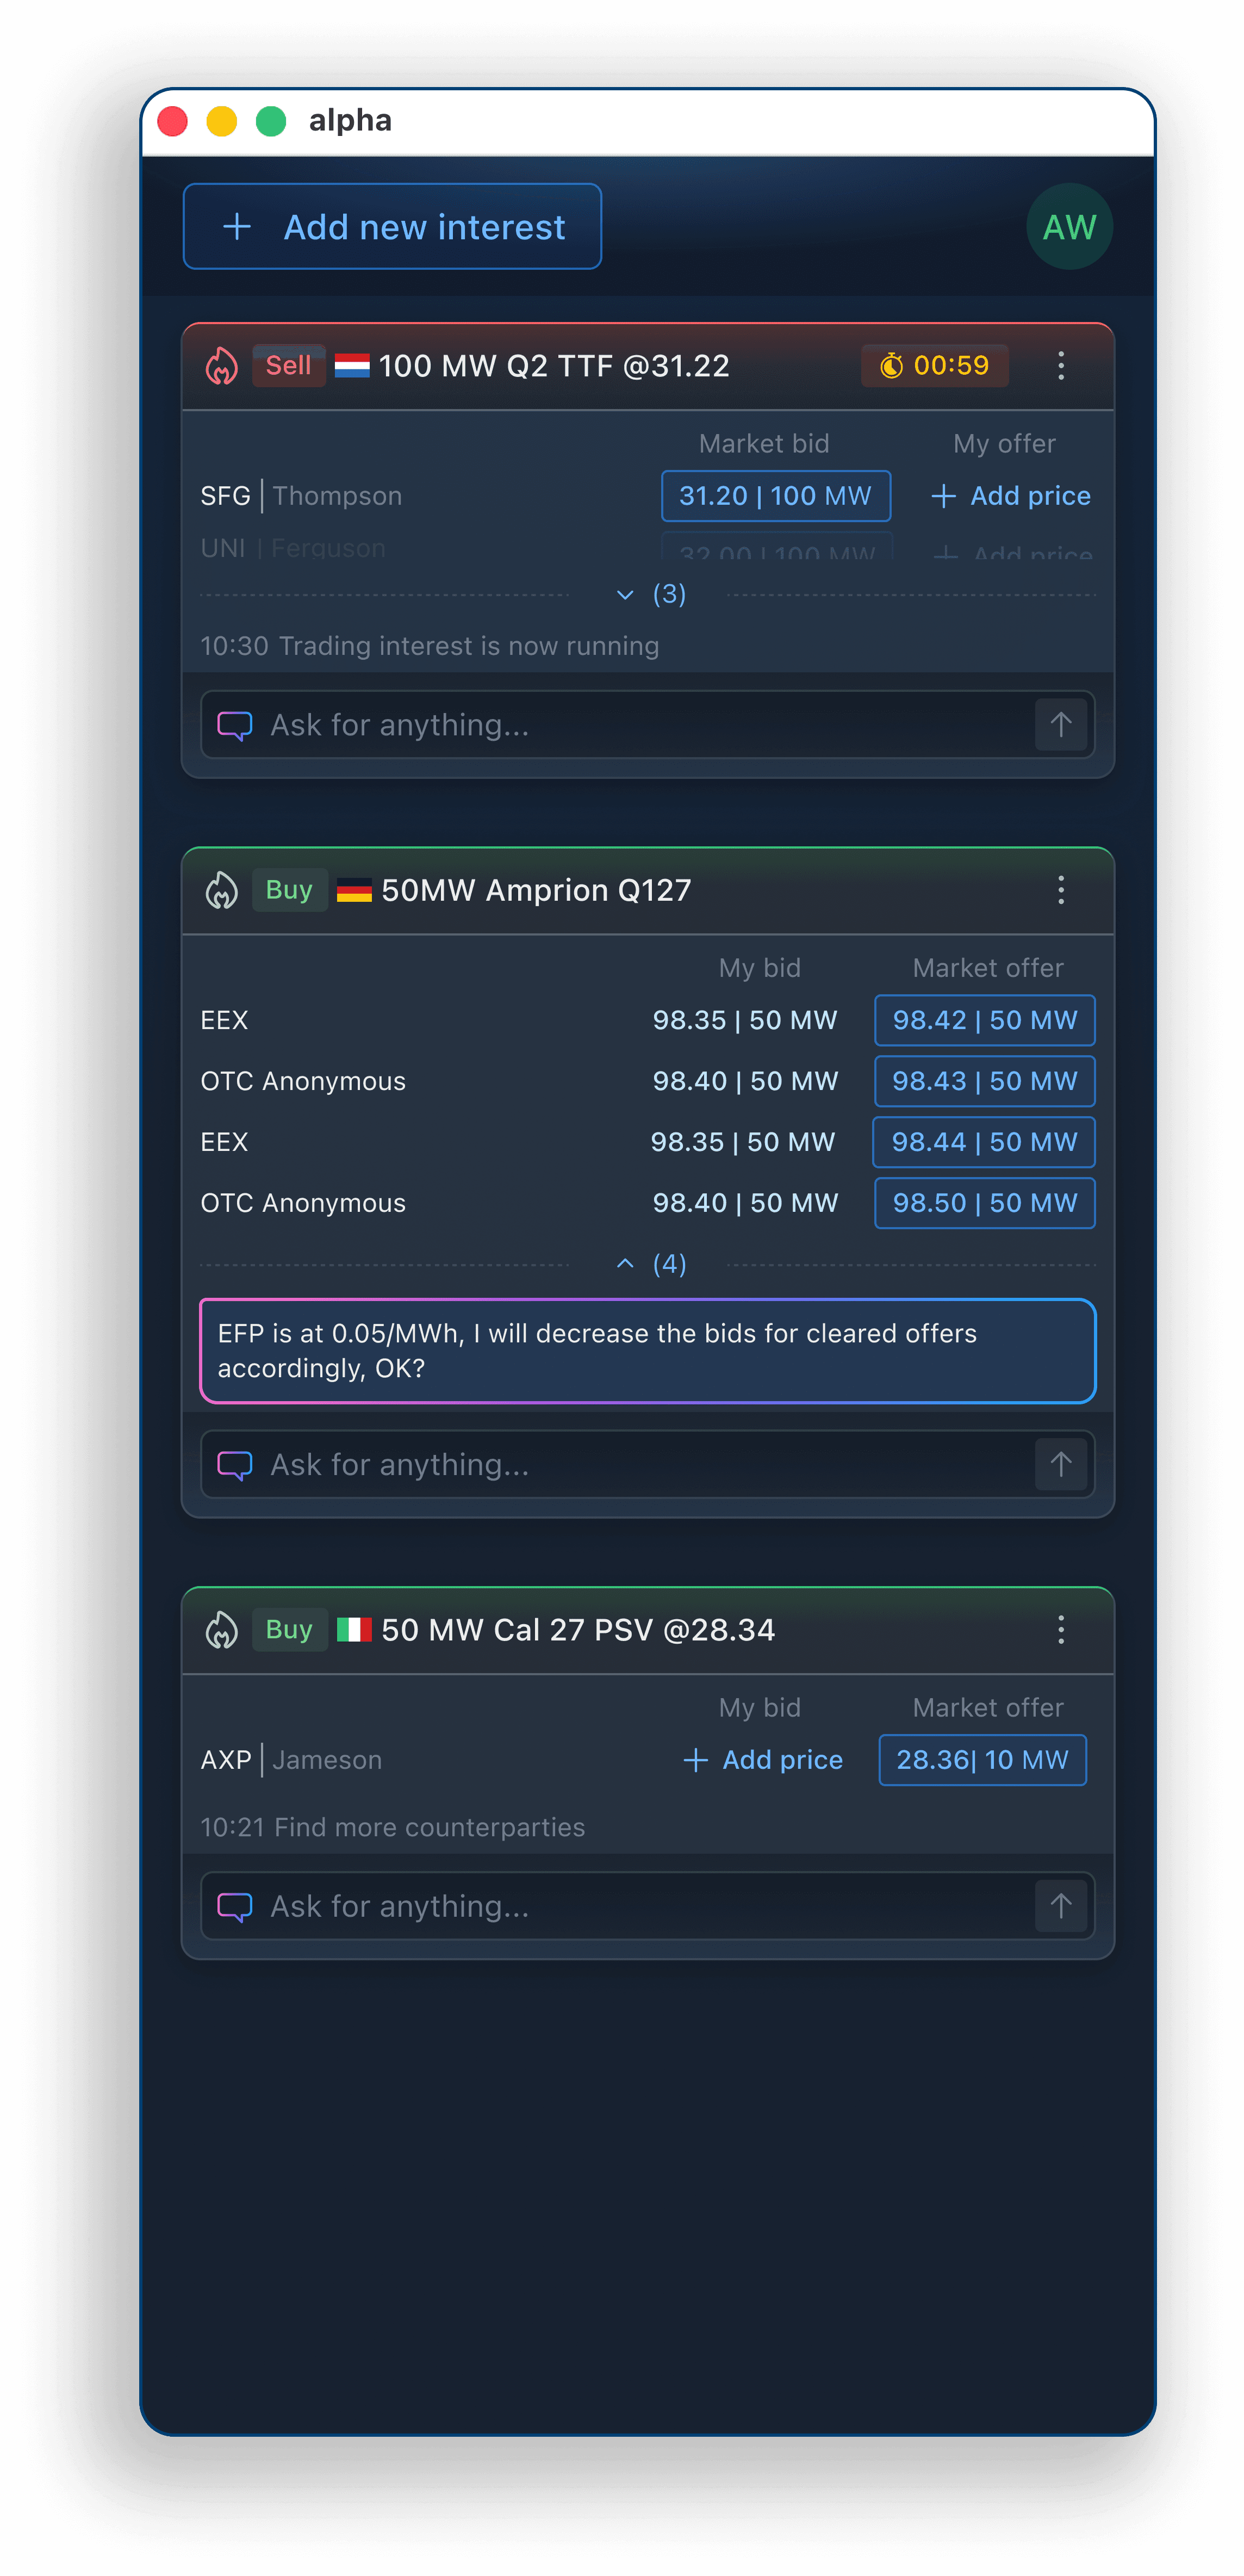Send message arrow in PSV card chat
Image resolution: width=1244 pixels, height=2576 pixels.
[x=1061, y=1906]
